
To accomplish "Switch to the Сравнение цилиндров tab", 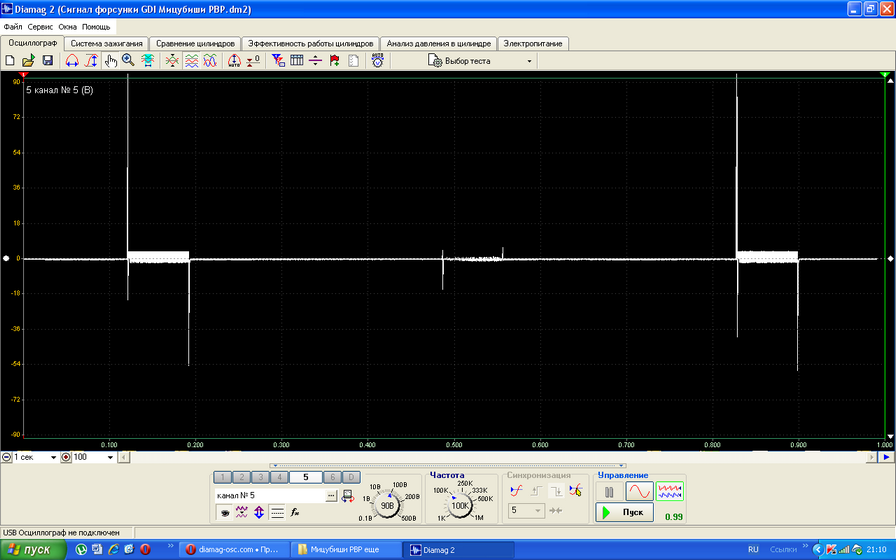I will pos(195,43).
